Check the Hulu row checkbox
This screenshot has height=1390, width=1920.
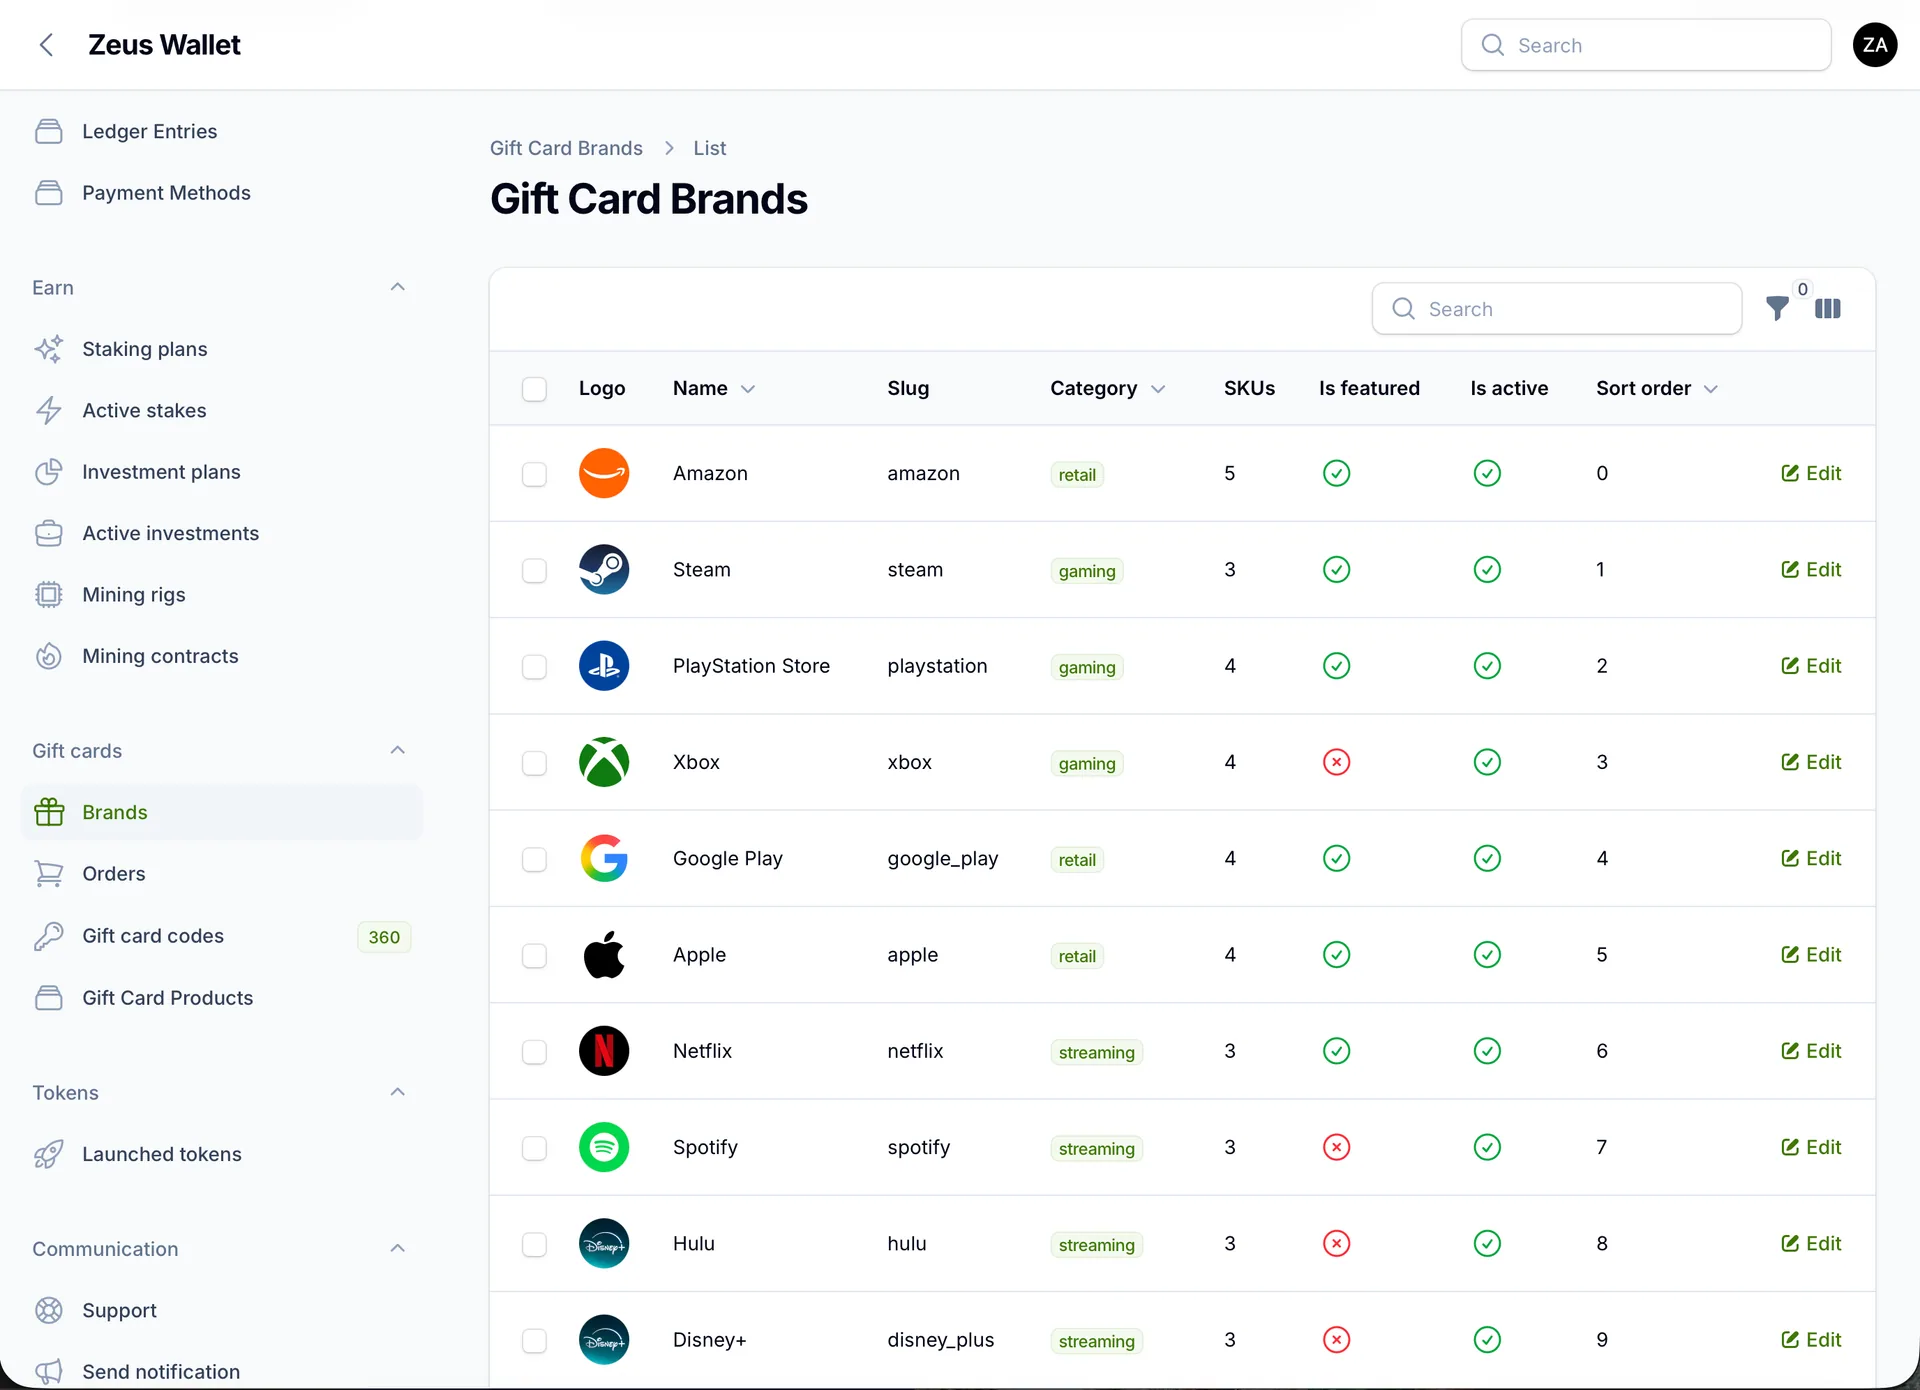(x=534, y=1245)
